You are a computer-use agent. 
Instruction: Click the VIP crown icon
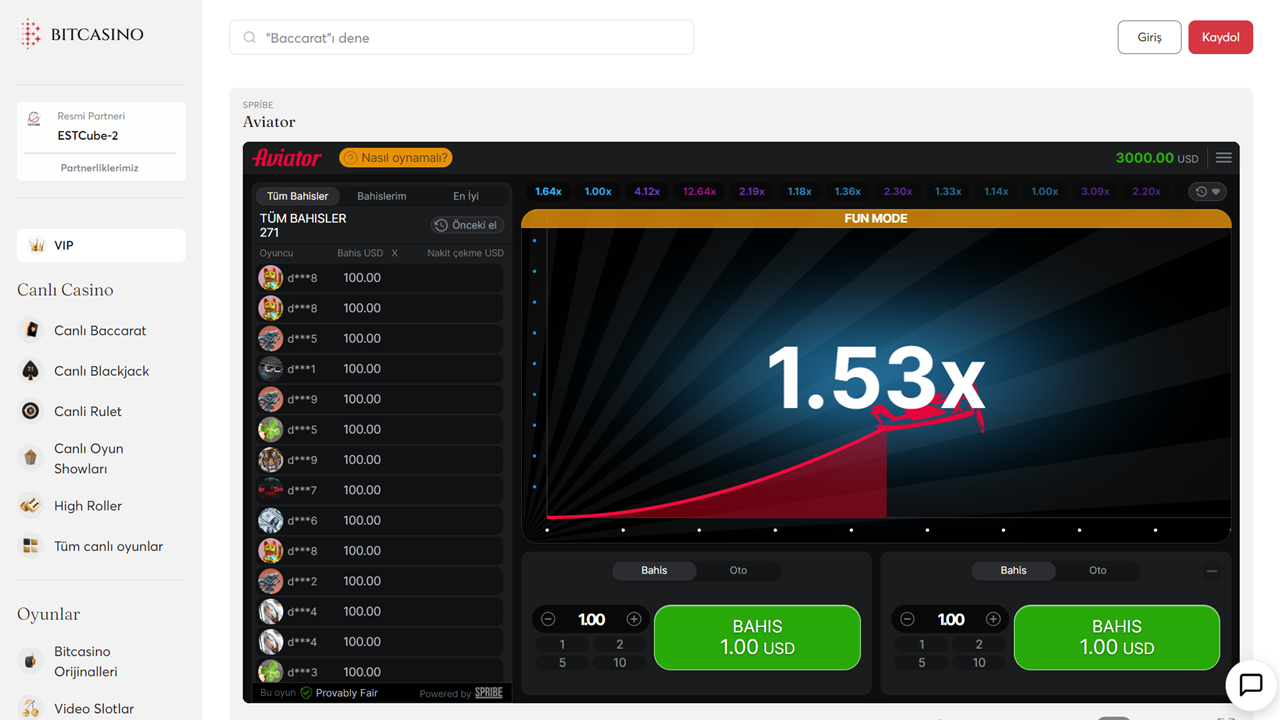tap(37, 245)
